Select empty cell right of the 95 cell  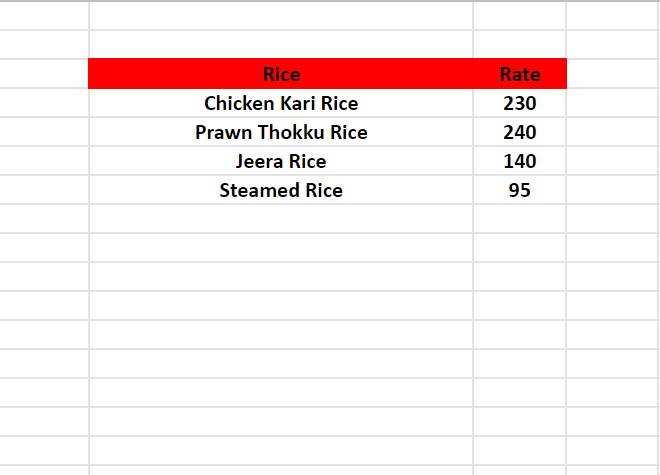pos(612,190)
